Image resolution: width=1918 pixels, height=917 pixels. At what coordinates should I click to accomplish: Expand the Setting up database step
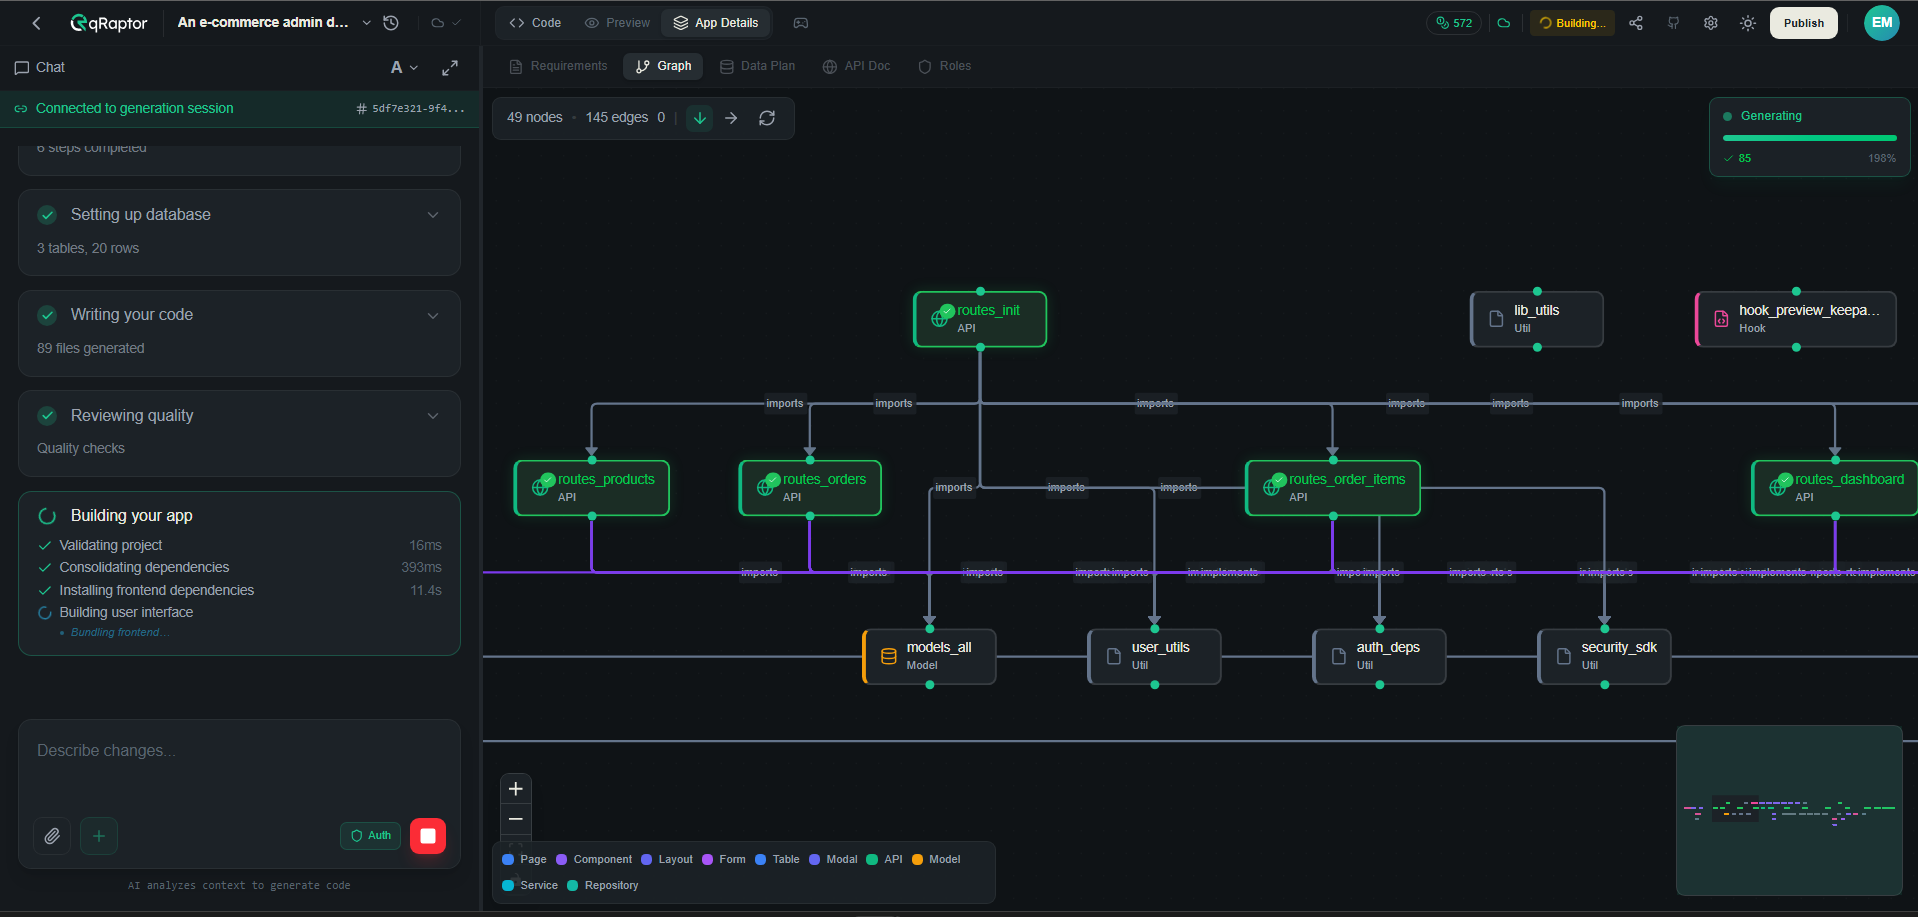point(433,215)
